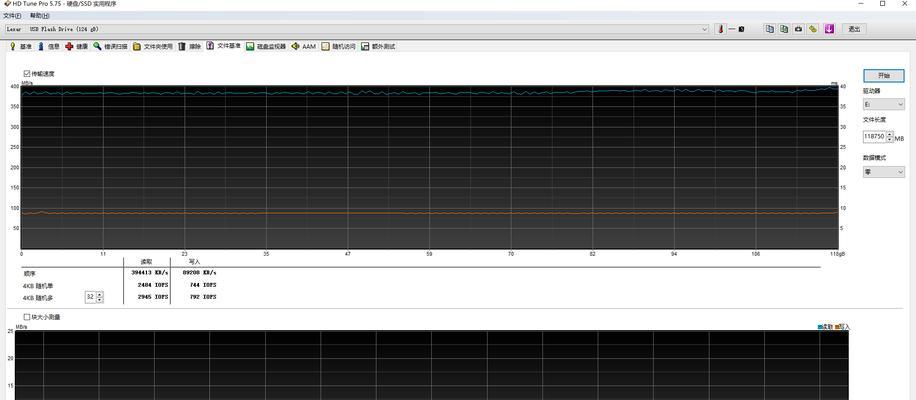Click the sequential read value 394413 KB/s
The image size is (916, 400).
click(x=149, y=273)
